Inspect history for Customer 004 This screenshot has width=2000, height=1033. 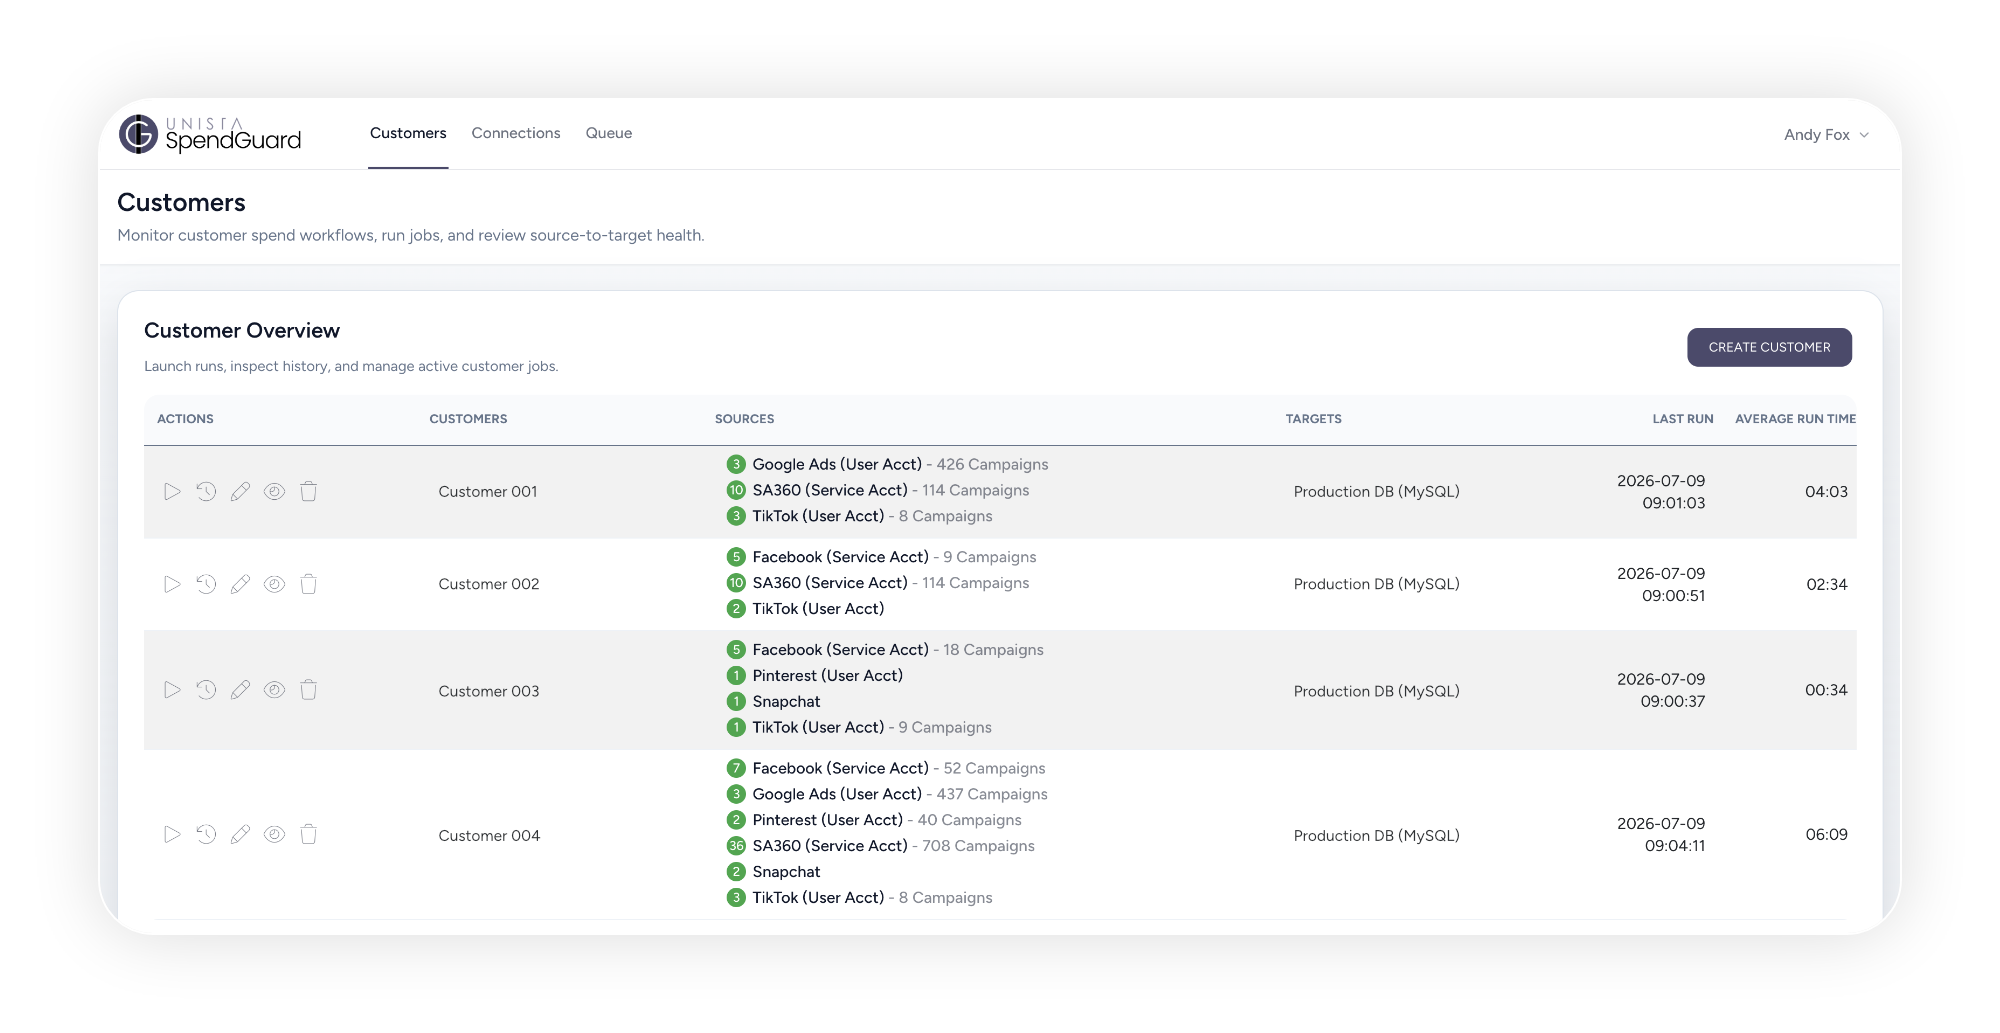click(x=206, y=834)
